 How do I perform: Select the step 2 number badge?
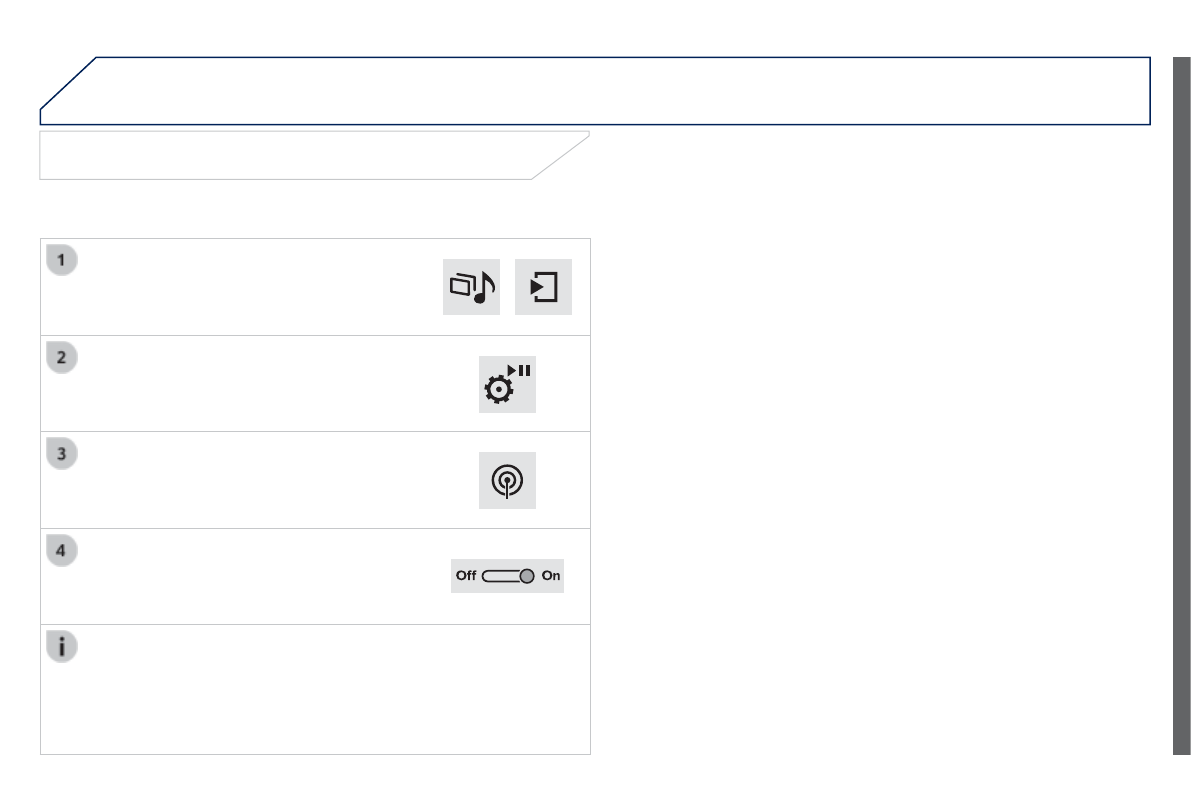[63, 357]
